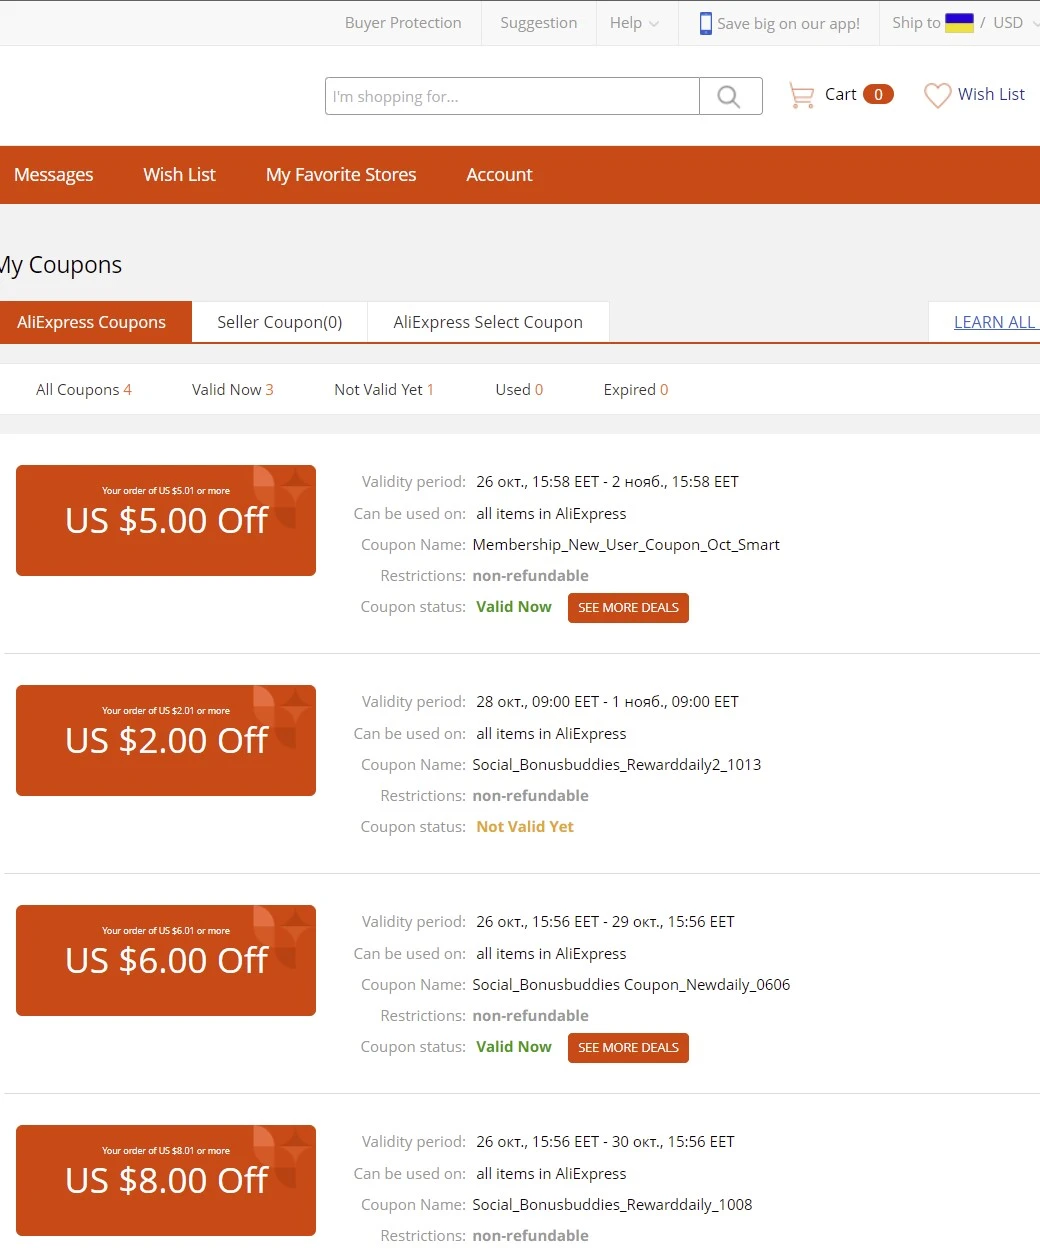Click validity period ending 29 окт., 15:56 EET
1040x1249 pixels.
point(605,922)
